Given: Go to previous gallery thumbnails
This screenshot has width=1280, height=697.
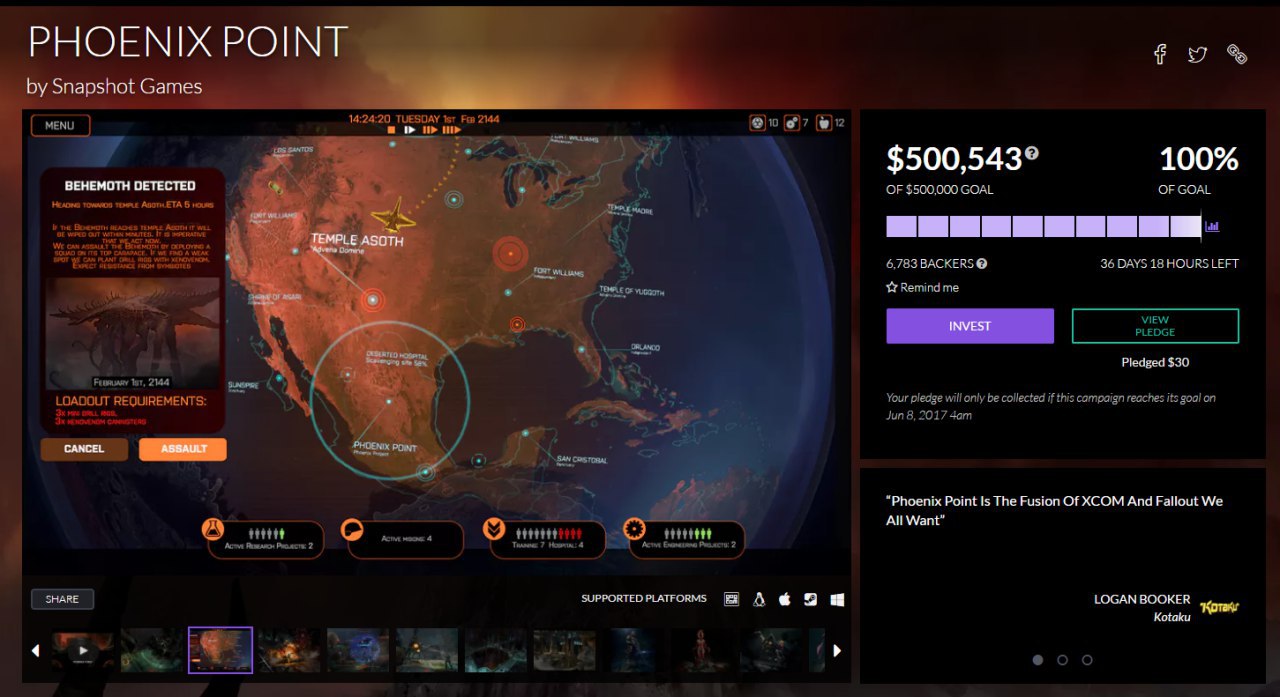Looking at the screenshot, I should 36,650.
